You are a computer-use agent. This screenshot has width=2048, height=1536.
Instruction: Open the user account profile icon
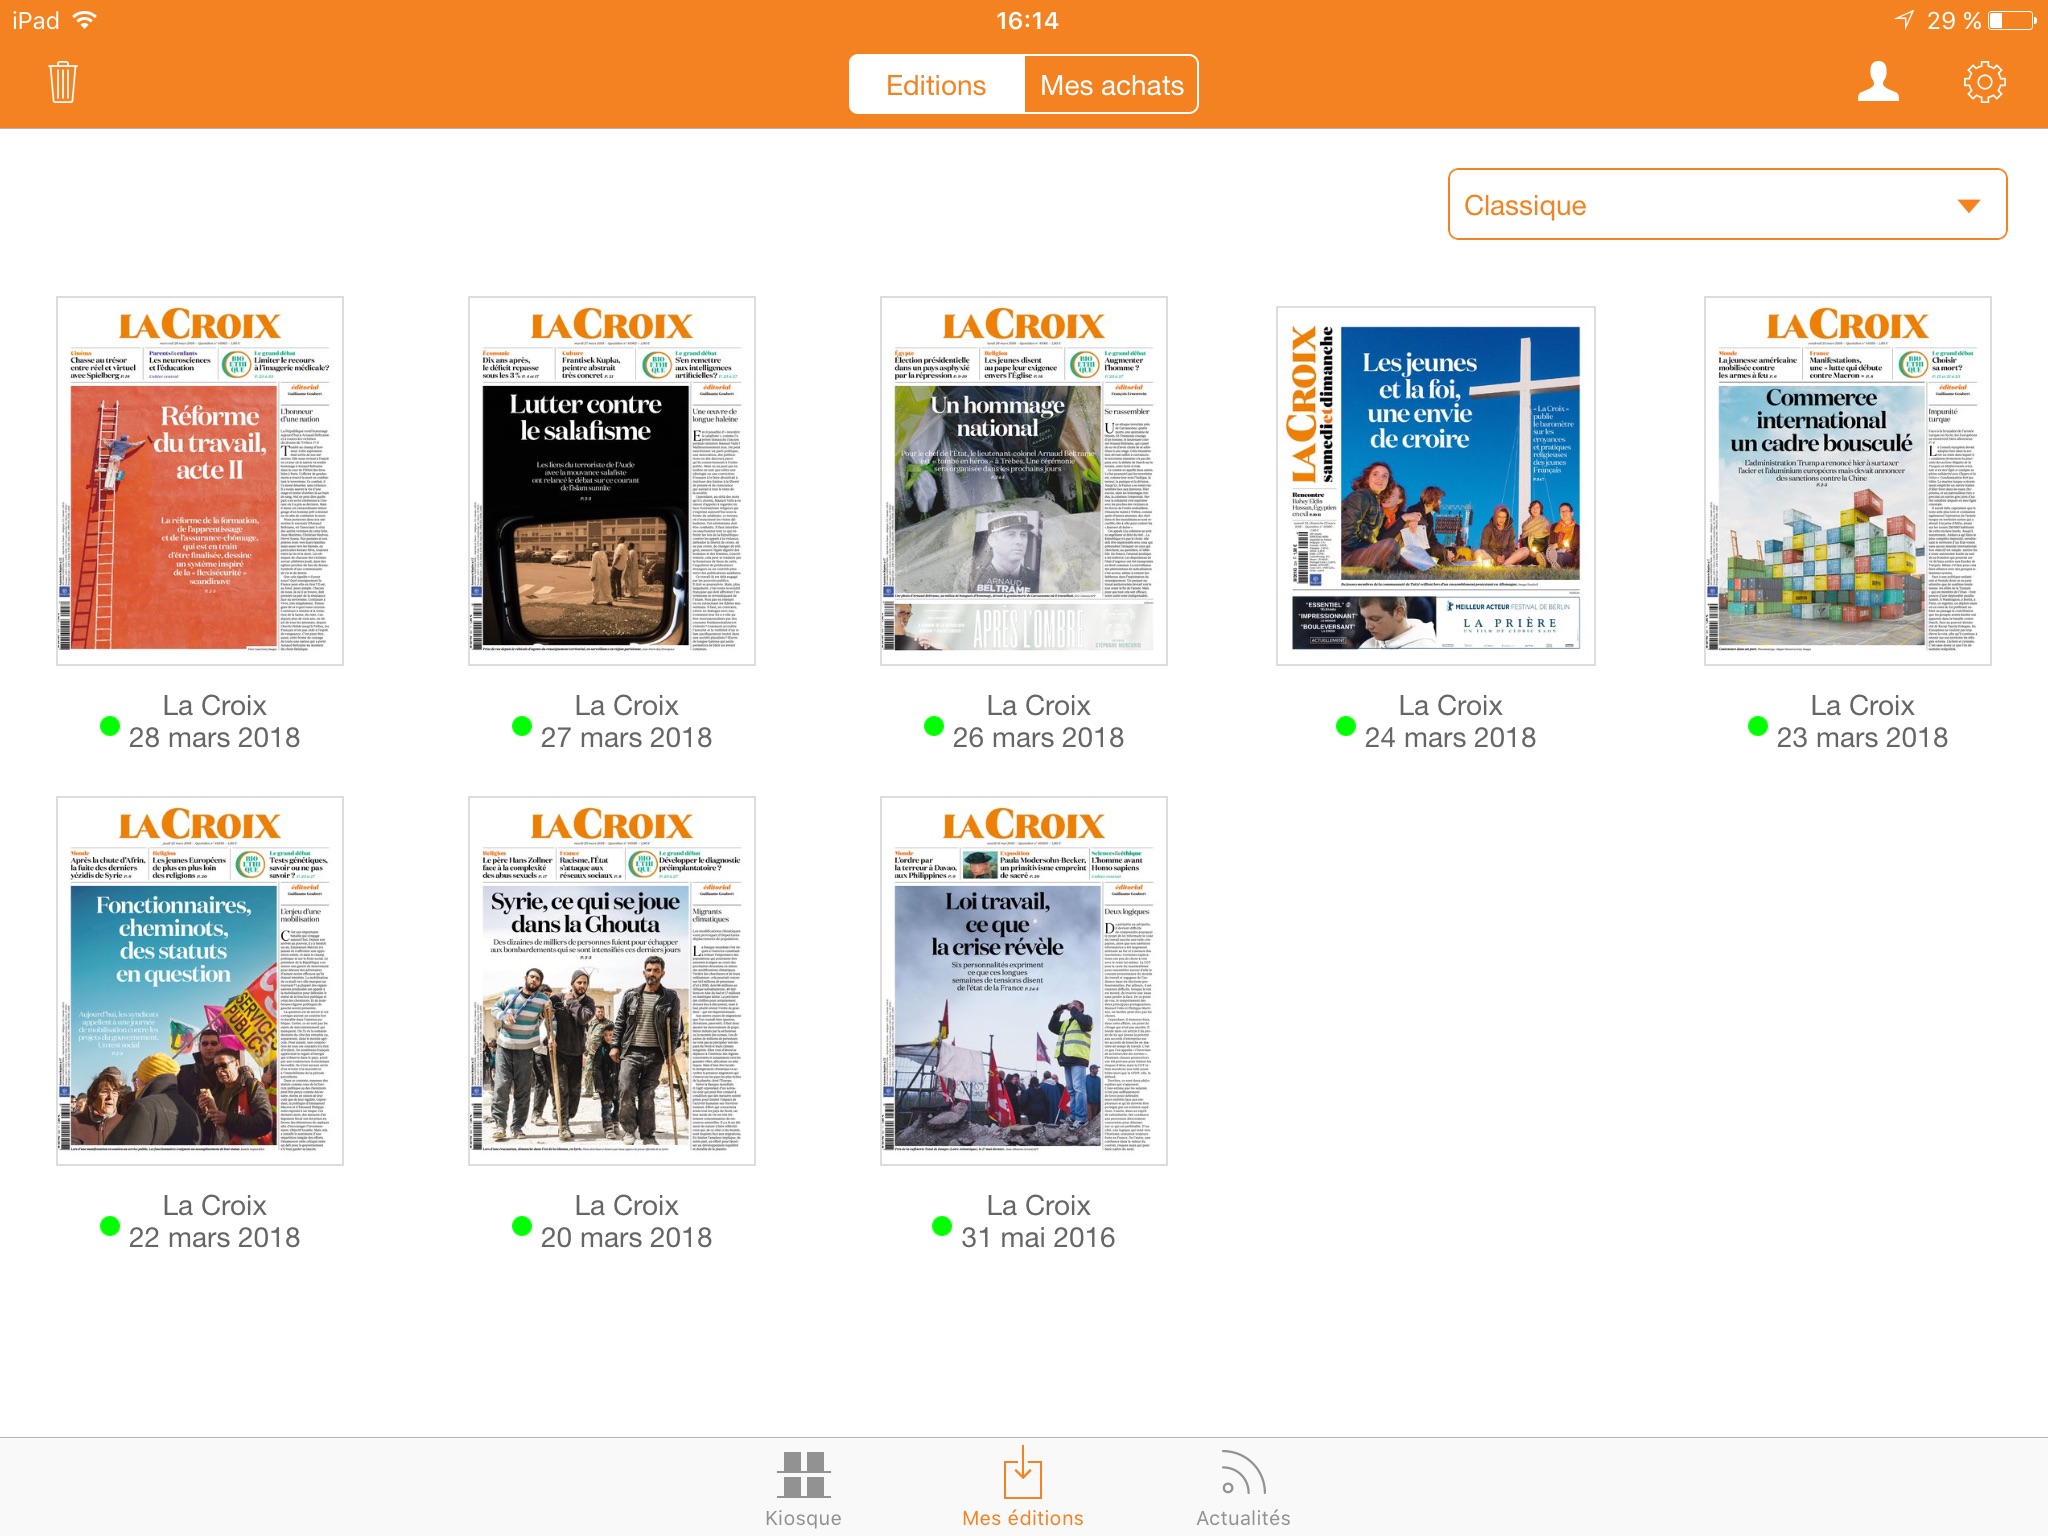1877,82
